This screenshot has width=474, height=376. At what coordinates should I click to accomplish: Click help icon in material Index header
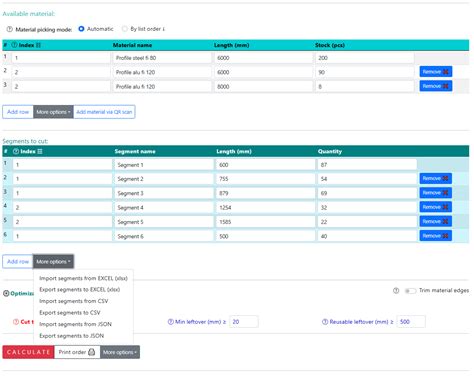point(14,45)
